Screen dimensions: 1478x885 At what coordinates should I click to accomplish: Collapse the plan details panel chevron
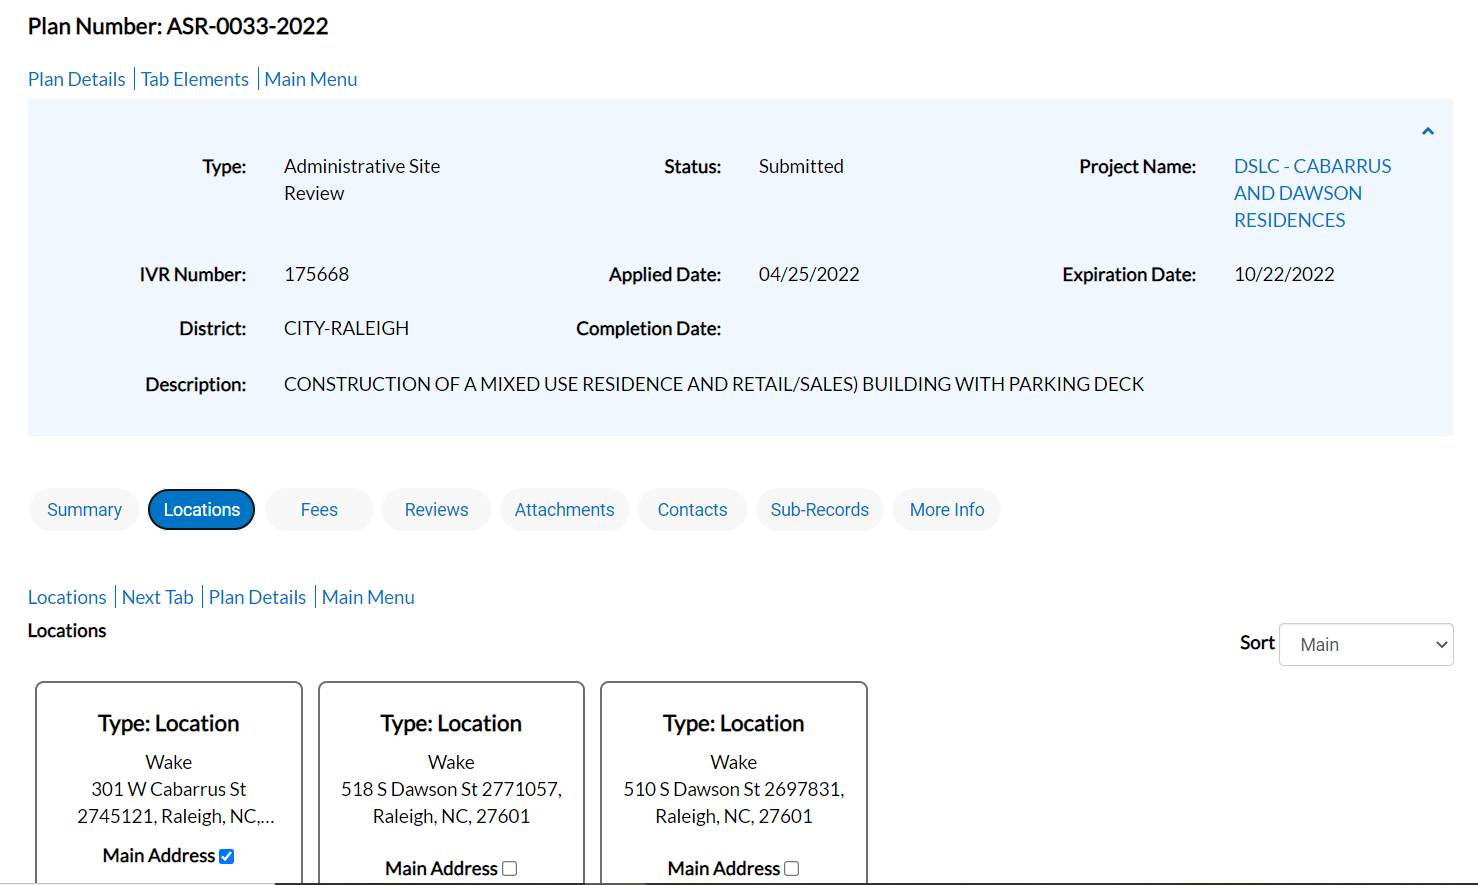pos(1427,131)
